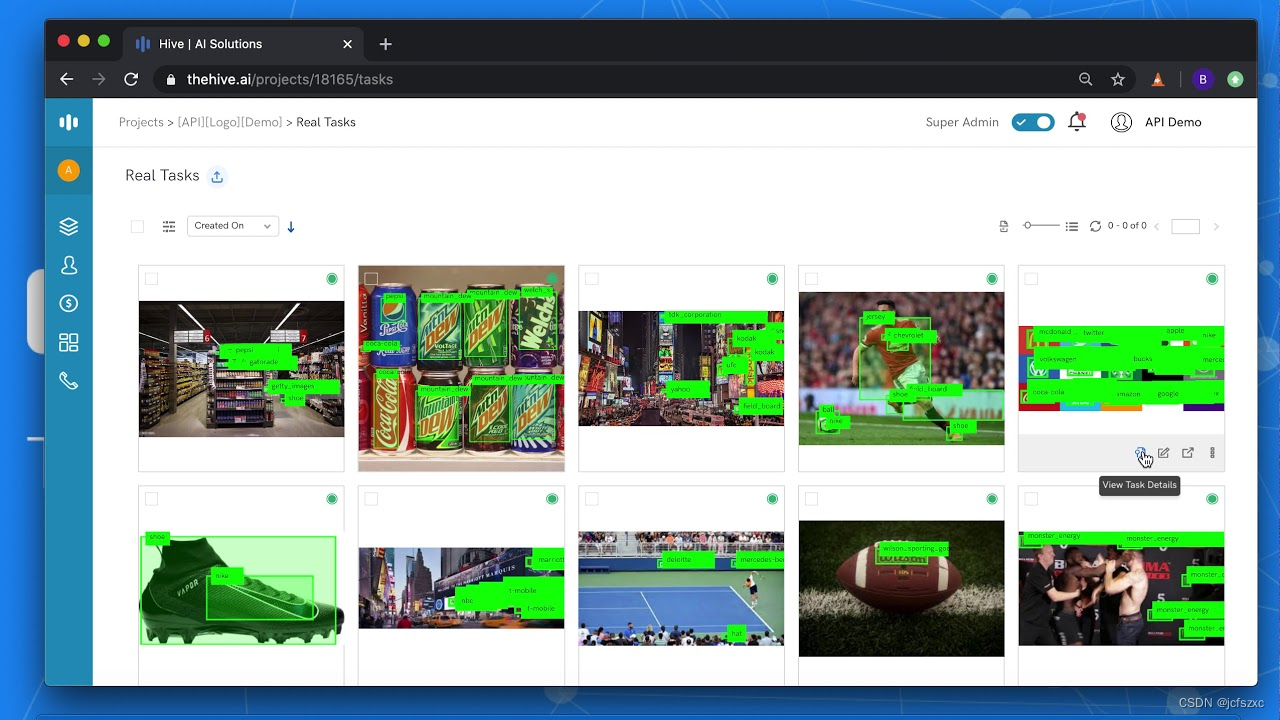Check the supermarket aisle task checkbox
The height and width of the screenshot is (720, 1280).
click(x=152, y=279)
